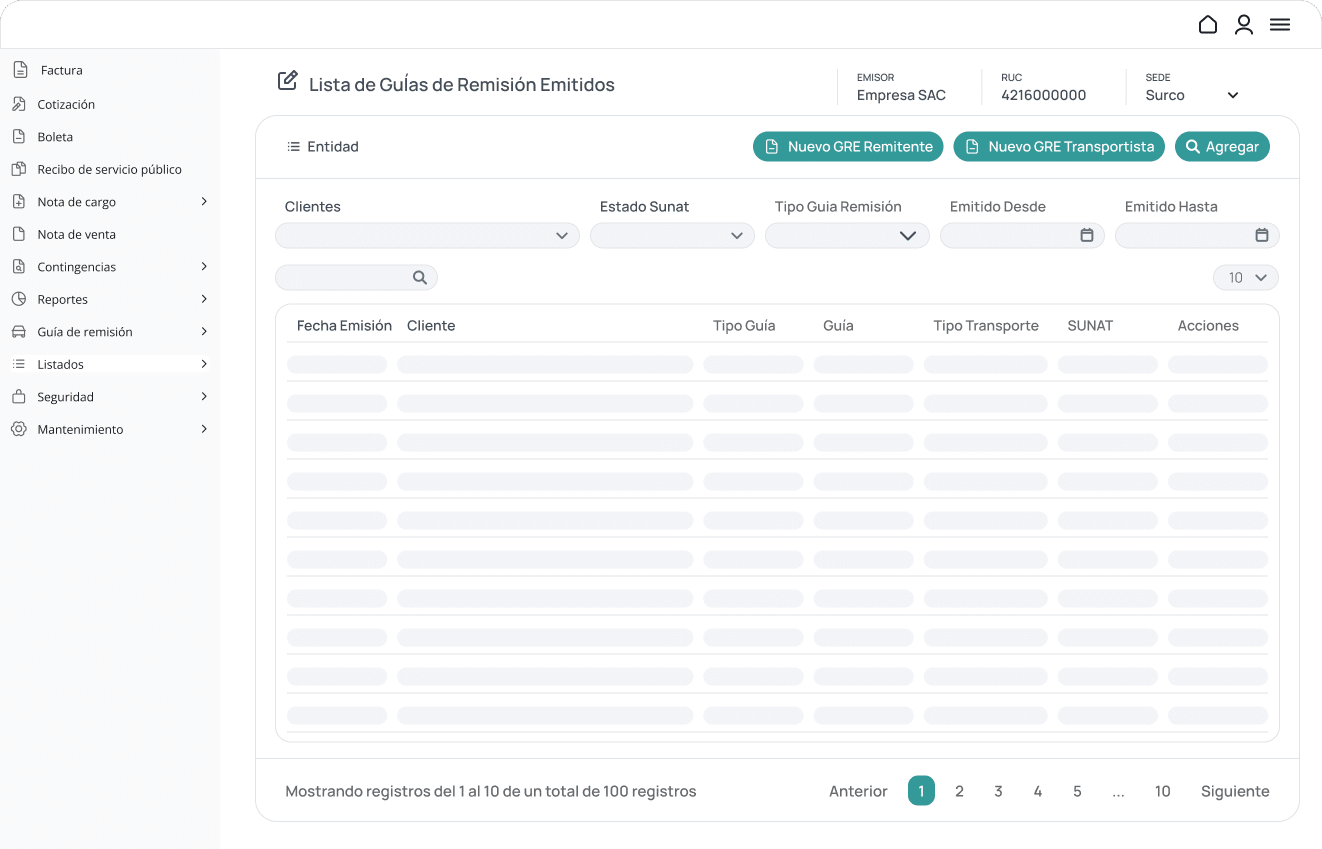Click Nuevo GRE Remitente button
Viewport: 1322px width, 849px height.
tap(848, 147)
